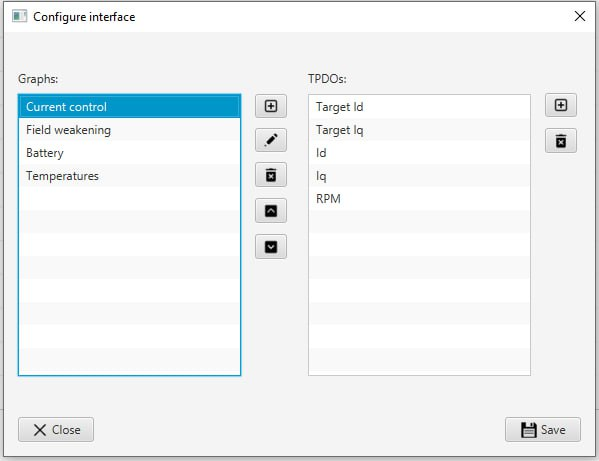Move the selected graph down
The height and width of the screenshot is (461, 599).
click(271, 247)
